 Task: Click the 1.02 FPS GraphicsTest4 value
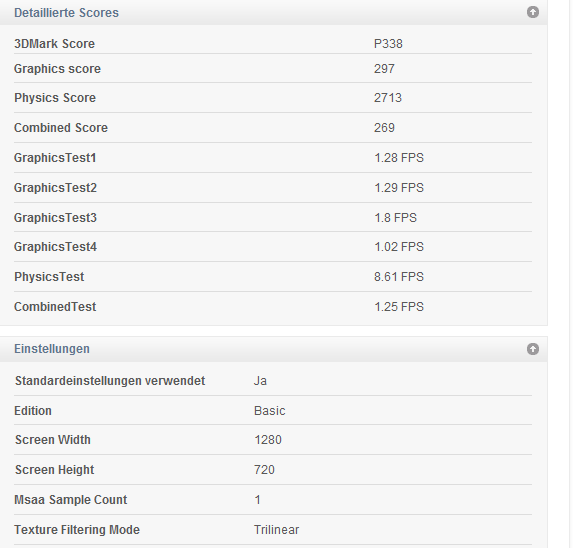399,247
